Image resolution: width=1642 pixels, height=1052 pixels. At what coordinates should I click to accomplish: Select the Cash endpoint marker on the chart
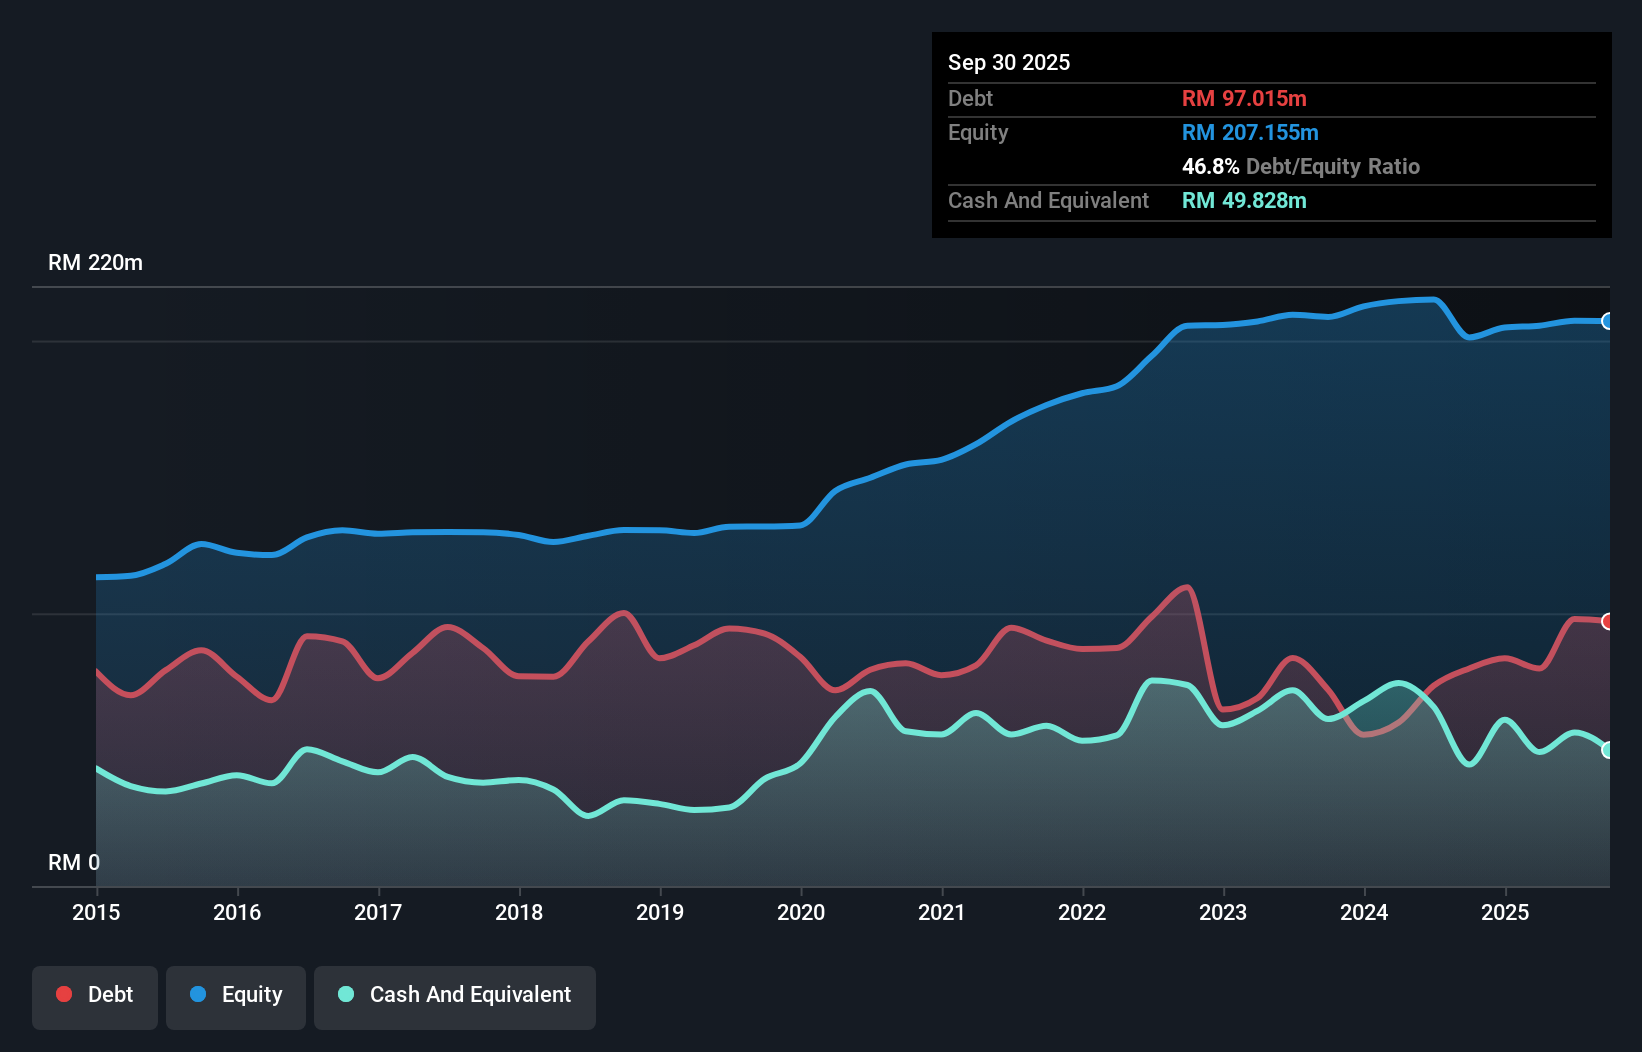pyautogui.click(x=1607, y=748)
